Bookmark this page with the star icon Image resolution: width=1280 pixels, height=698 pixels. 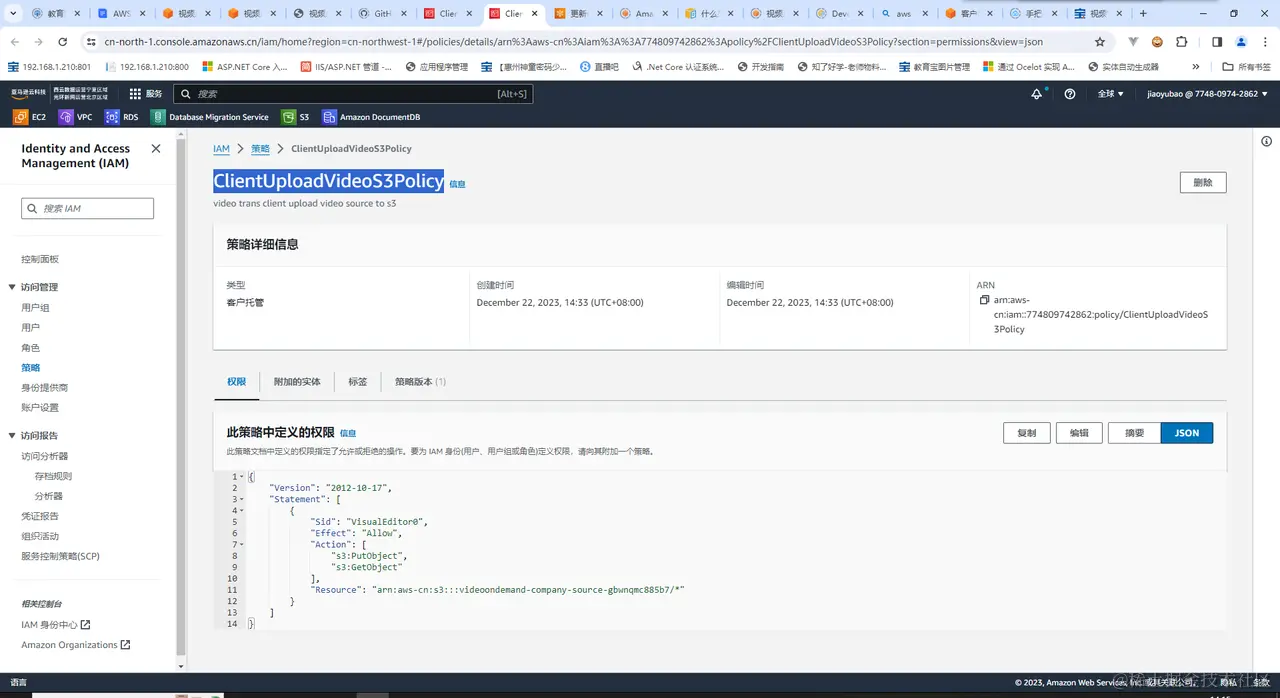click(1100, 42)
